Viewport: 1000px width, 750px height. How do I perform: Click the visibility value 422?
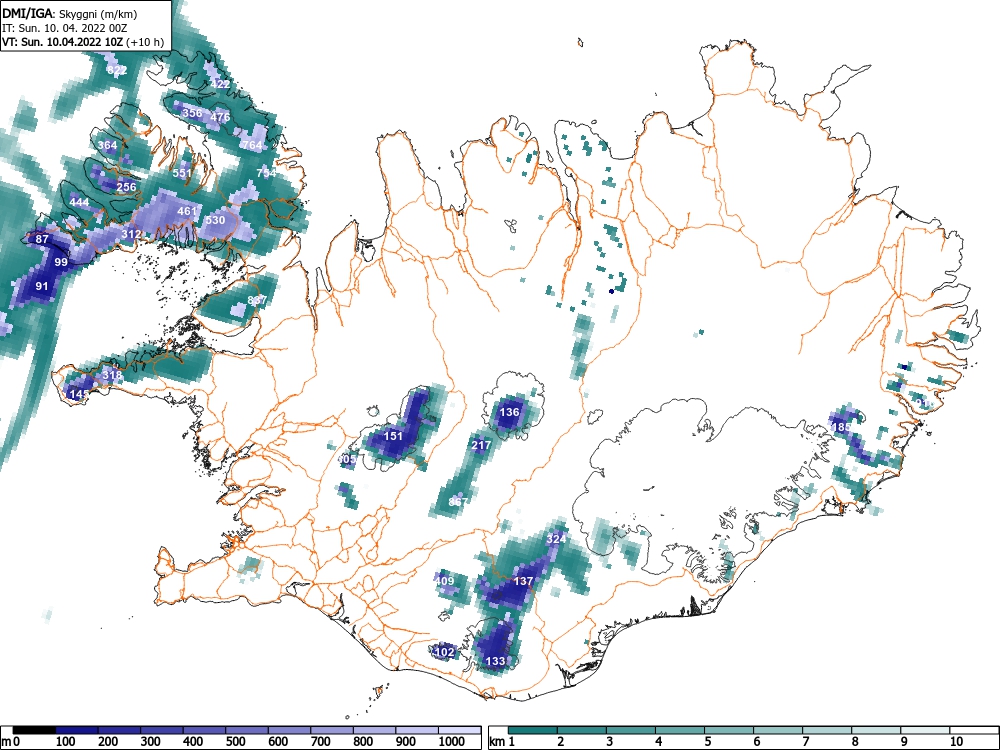click(x=220, y=84)
